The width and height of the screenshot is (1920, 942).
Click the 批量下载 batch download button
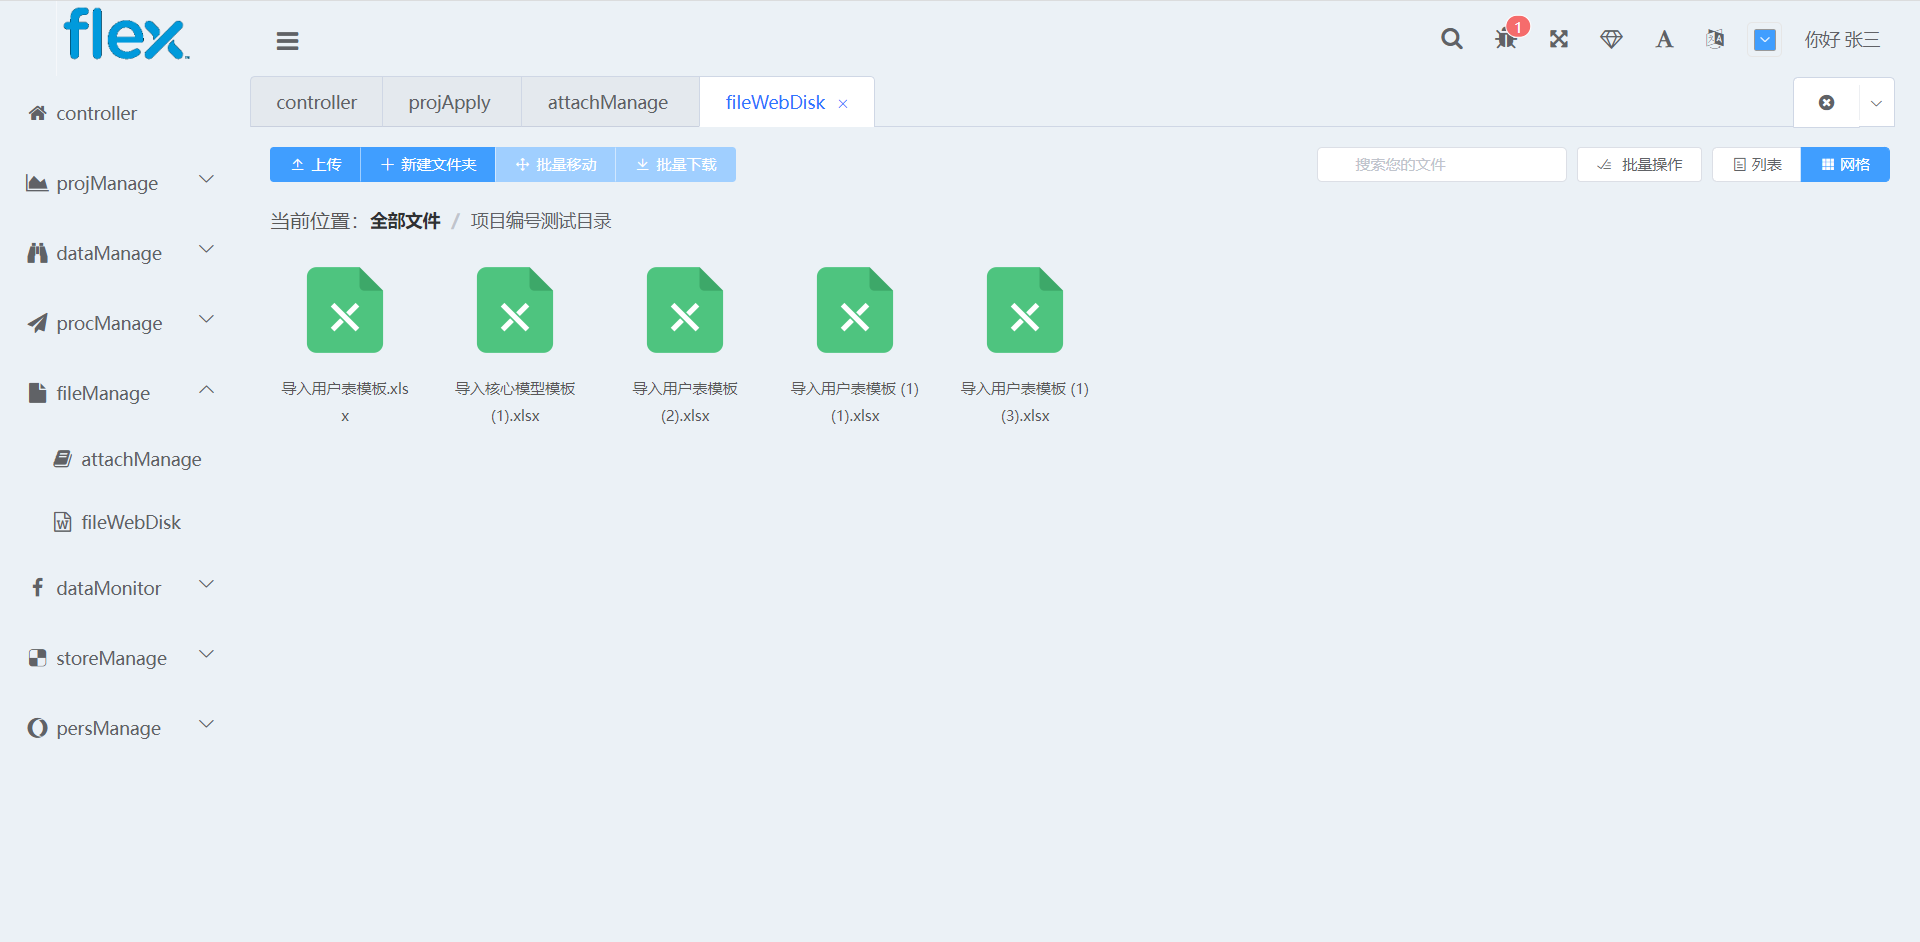tap(676, 165)
